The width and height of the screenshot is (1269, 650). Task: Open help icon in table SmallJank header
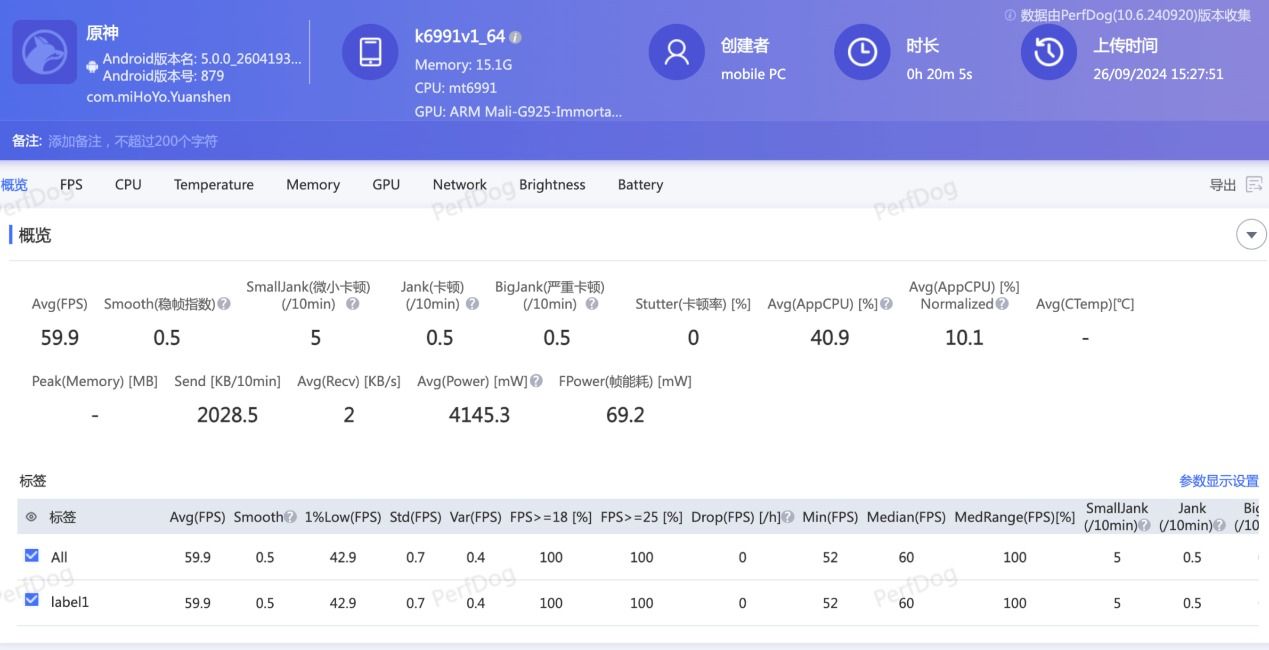[x=1144, y=525]
